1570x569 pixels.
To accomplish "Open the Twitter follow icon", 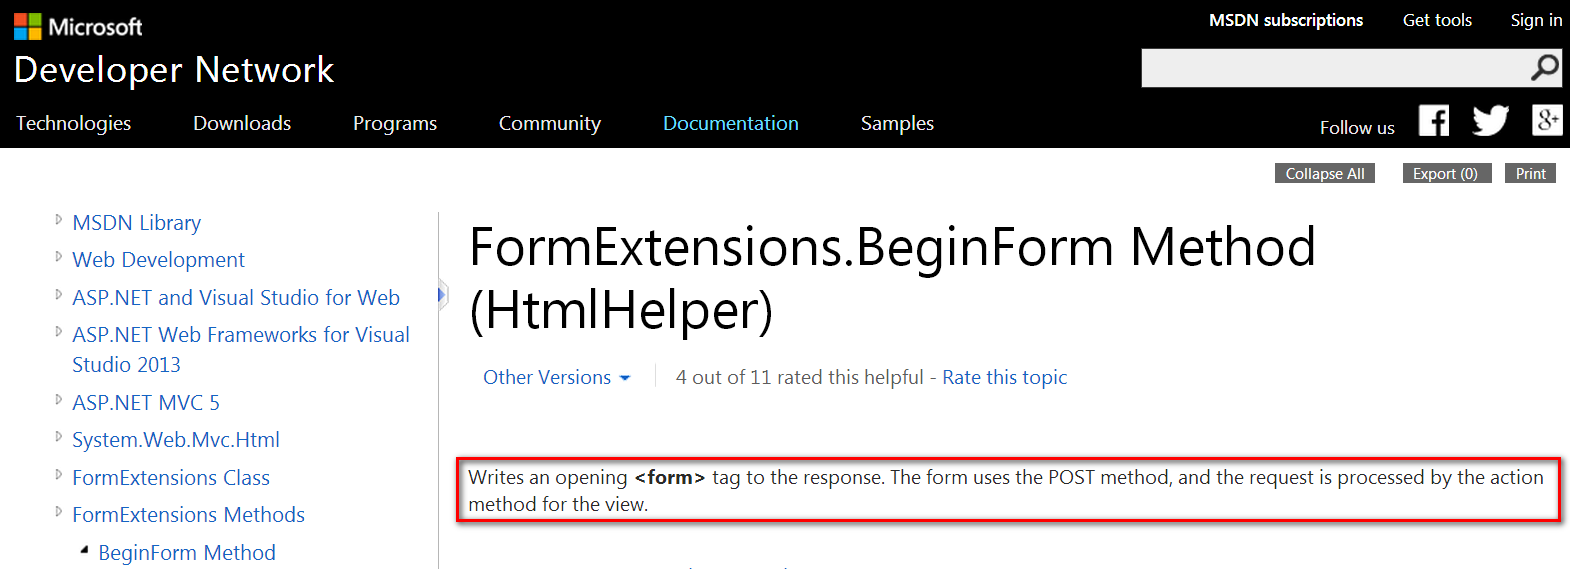I will (1490, 121).
